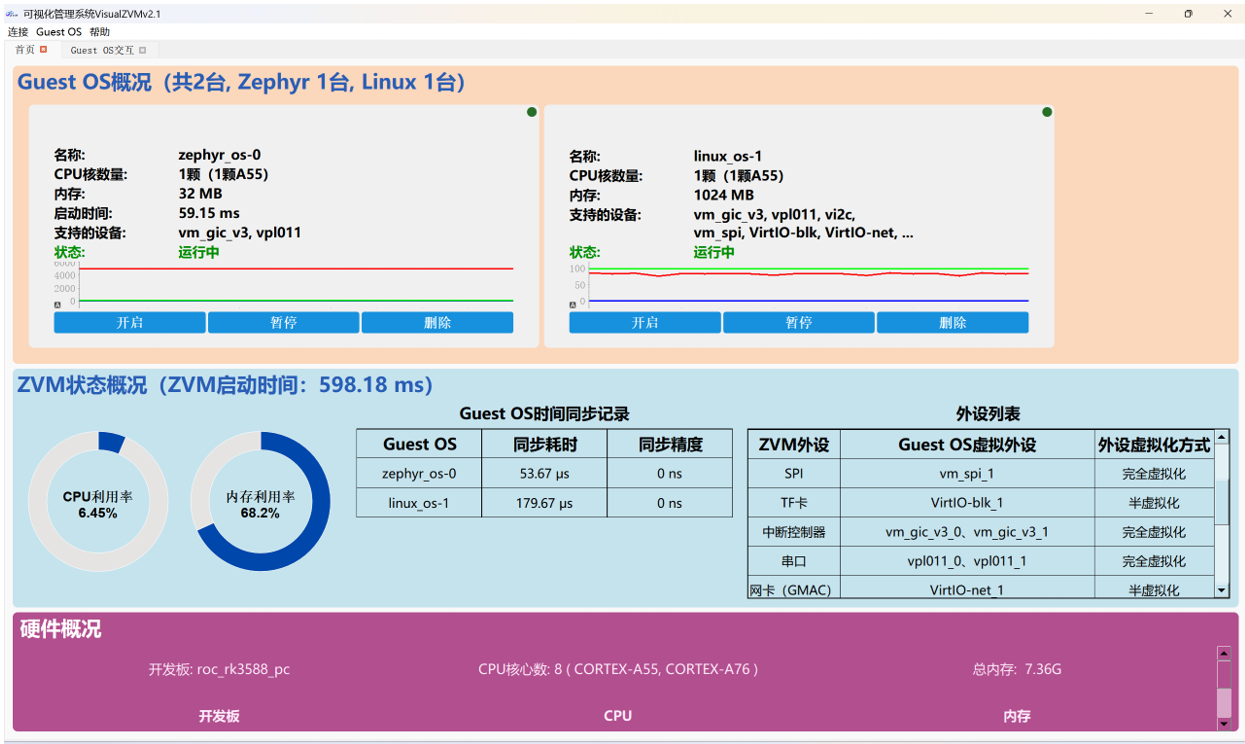Image resolution: width=1245 pixels, height=744 pixels.
Task: Open the Guest OS menu
Action: coord(59,32)
